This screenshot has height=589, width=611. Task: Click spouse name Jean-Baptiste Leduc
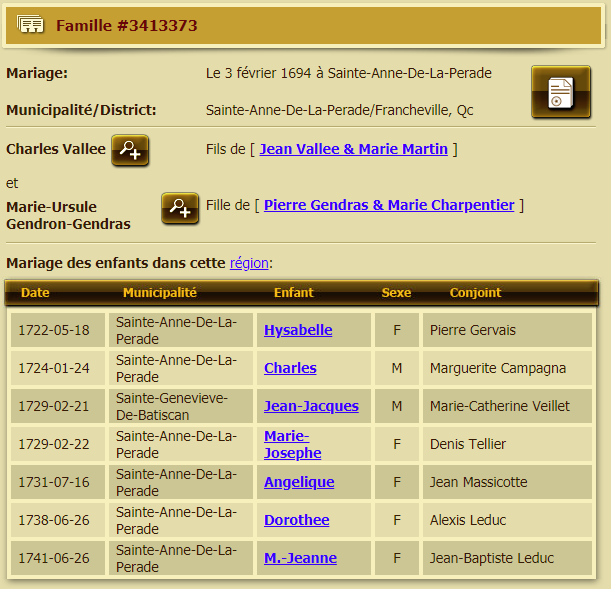492,558
